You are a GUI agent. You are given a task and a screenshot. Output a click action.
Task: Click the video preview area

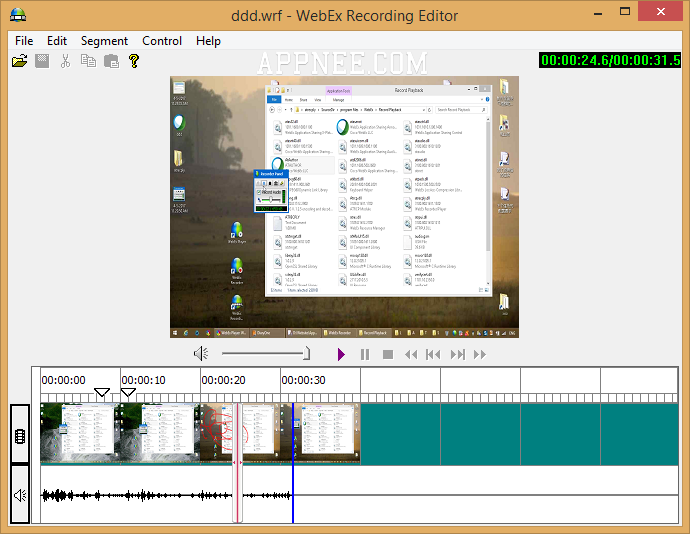[x=344, y=207]
